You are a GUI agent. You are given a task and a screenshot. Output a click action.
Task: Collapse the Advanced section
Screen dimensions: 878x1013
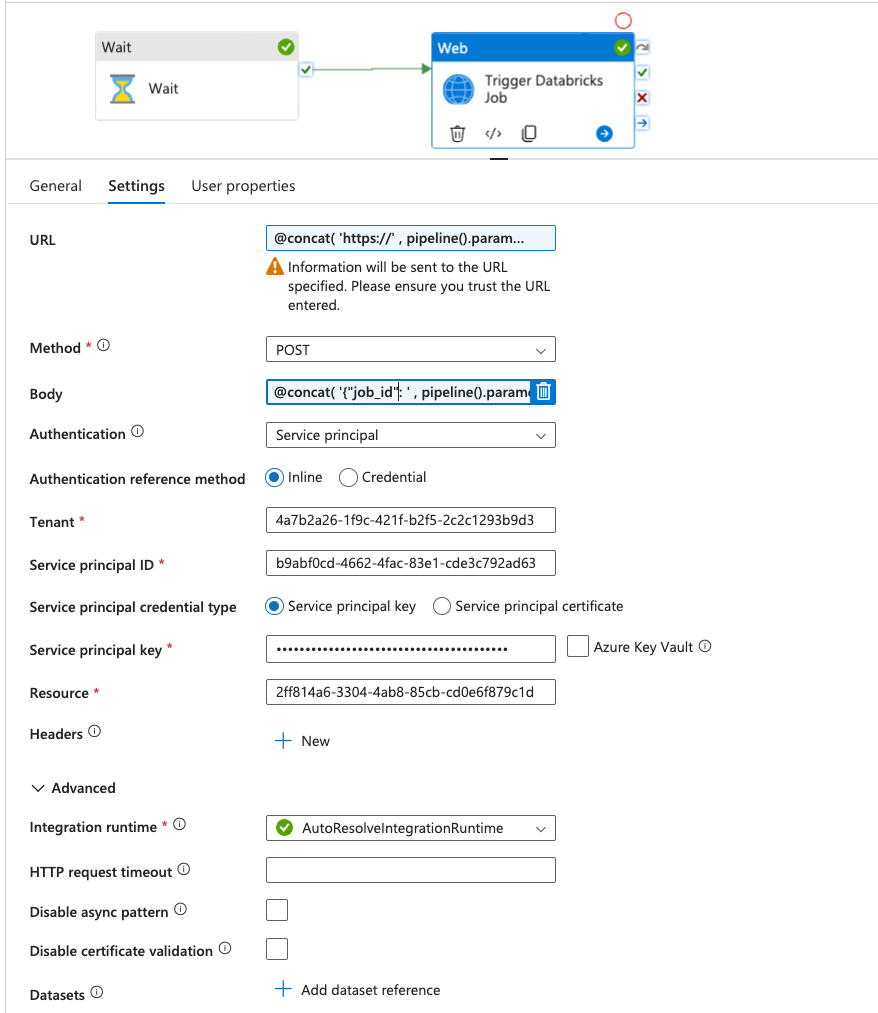click(x=38, y=788)
